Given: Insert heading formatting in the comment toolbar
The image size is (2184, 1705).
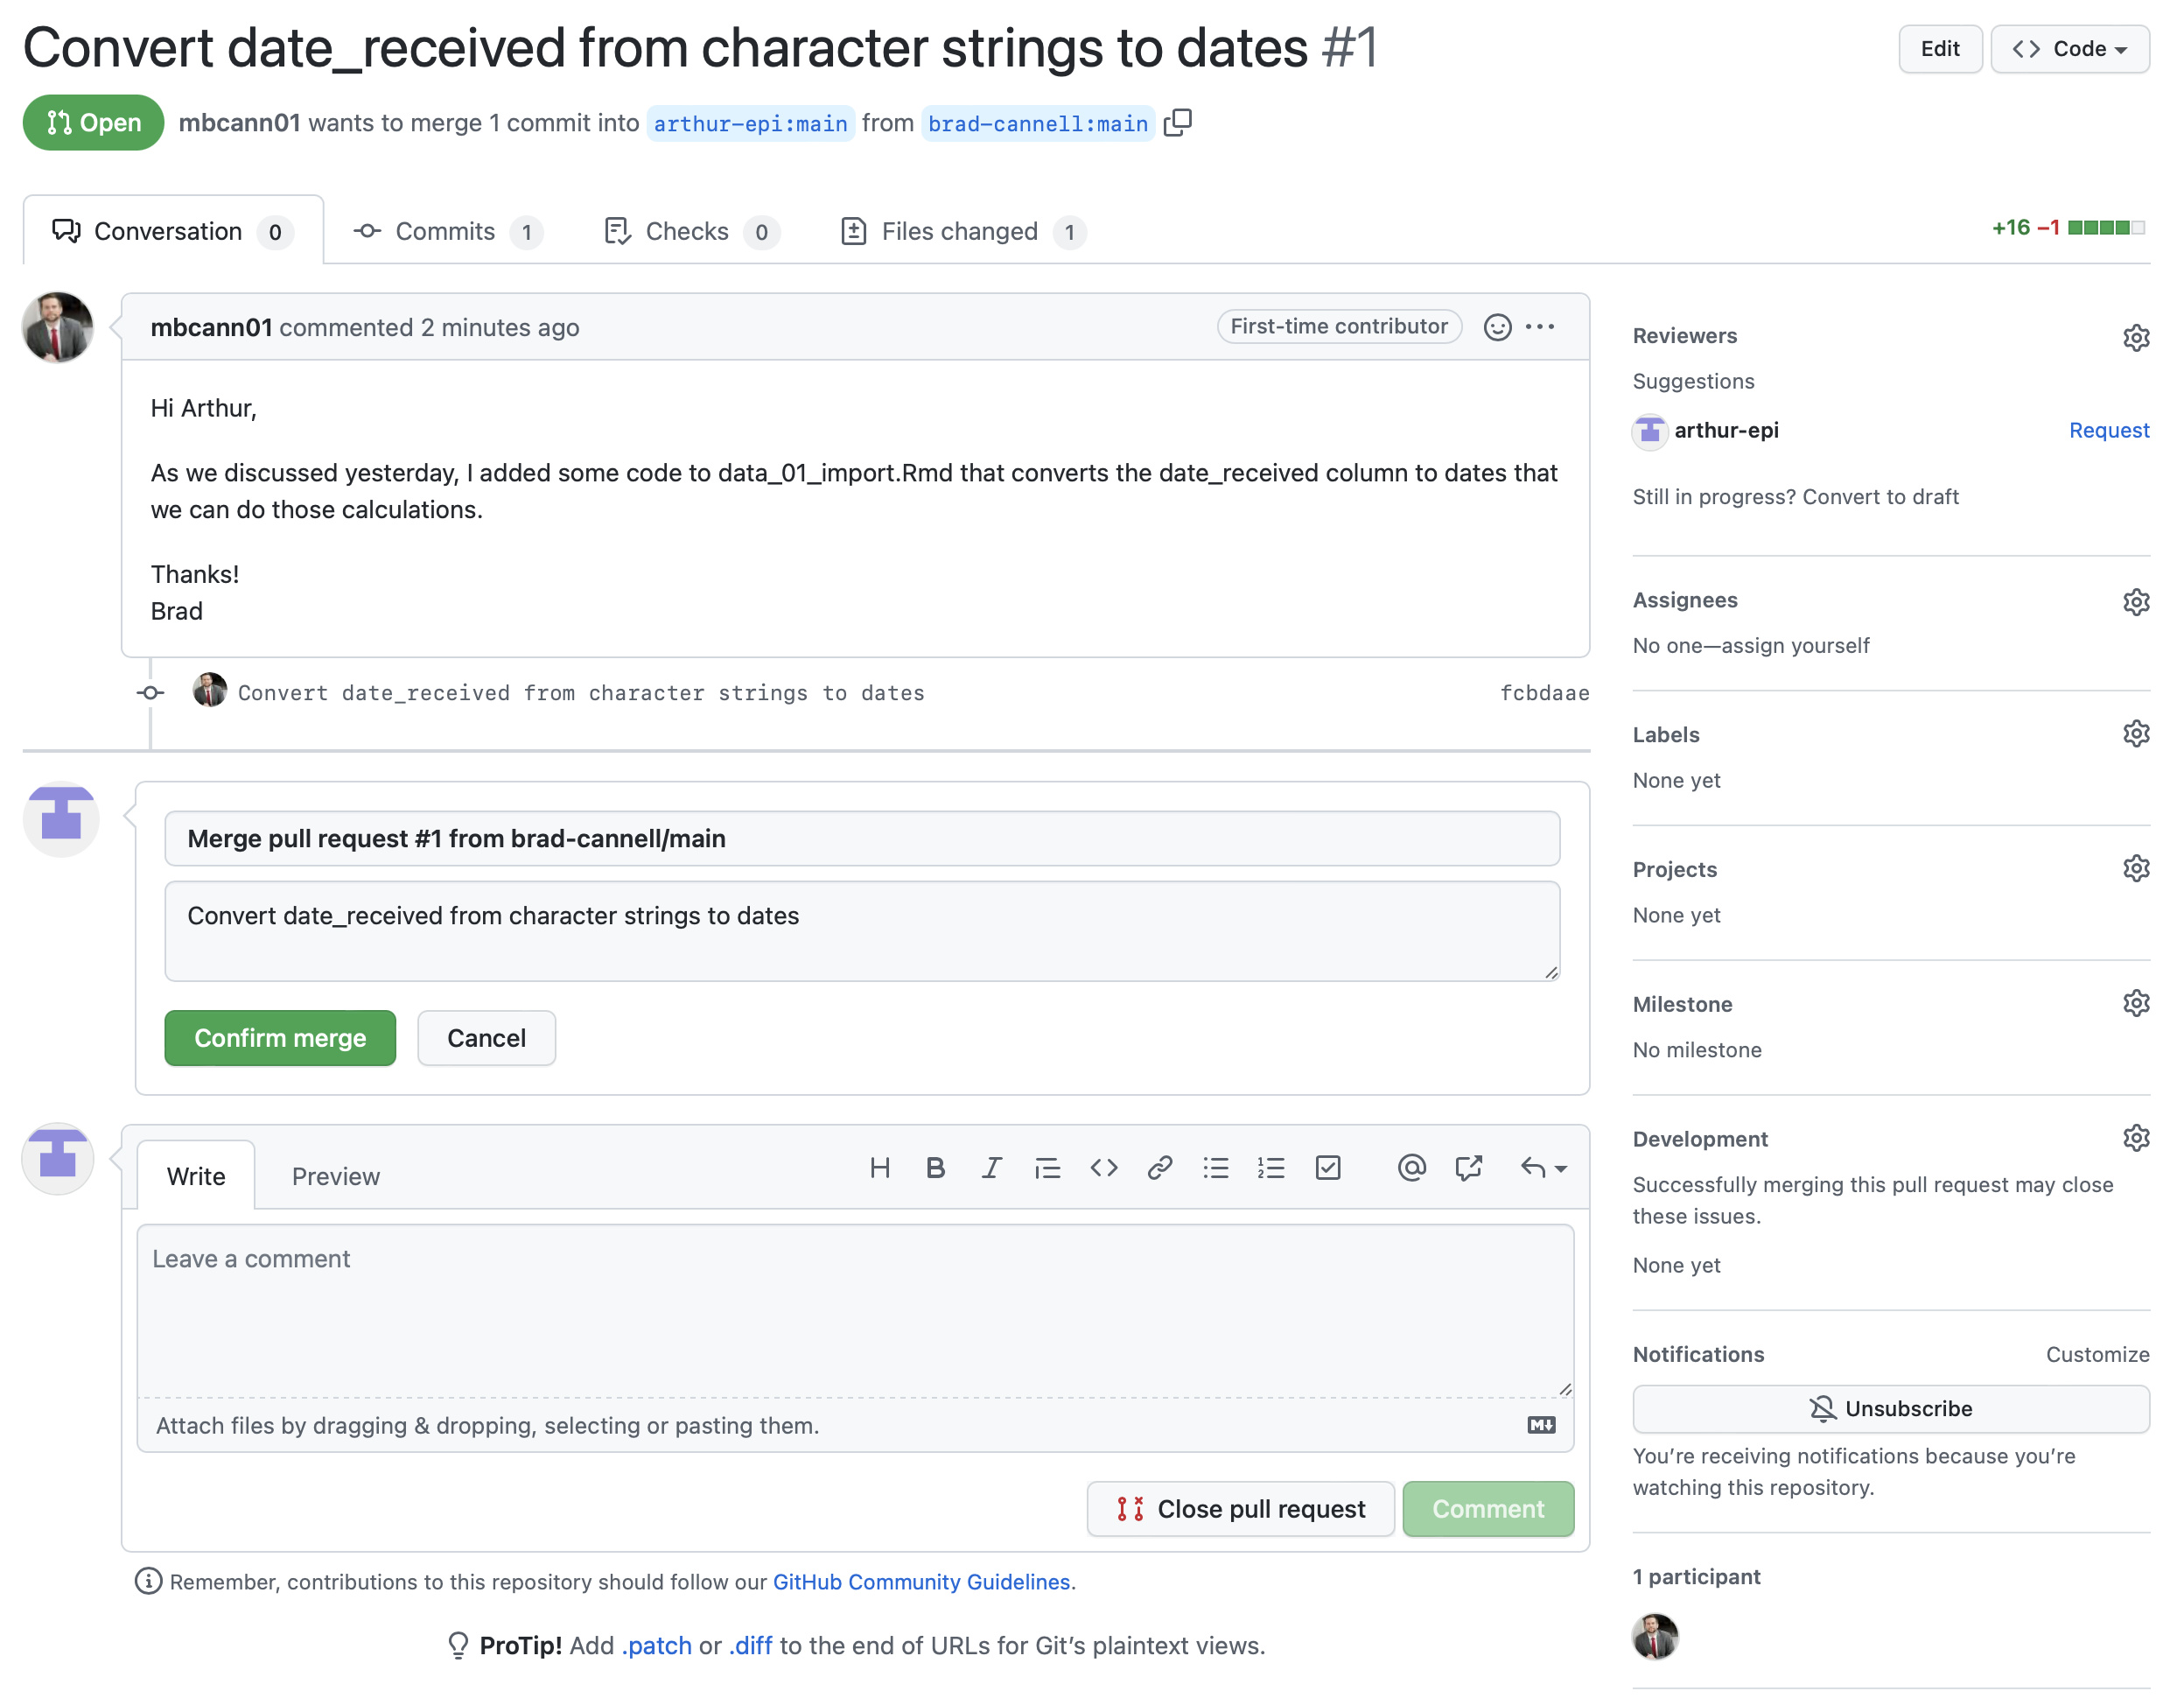Looking at the screenshot, I should point(880,1168).
